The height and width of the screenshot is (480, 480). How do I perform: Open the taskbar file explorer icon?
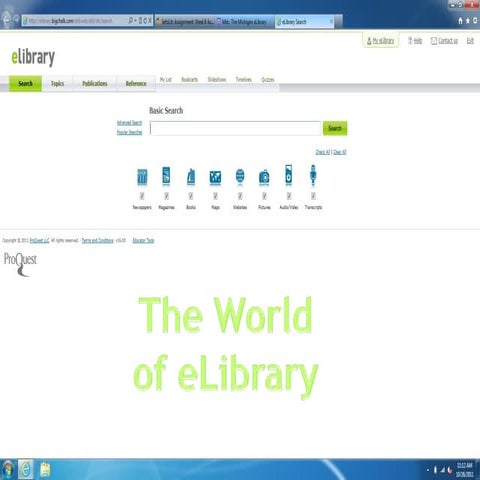(45, 469)
